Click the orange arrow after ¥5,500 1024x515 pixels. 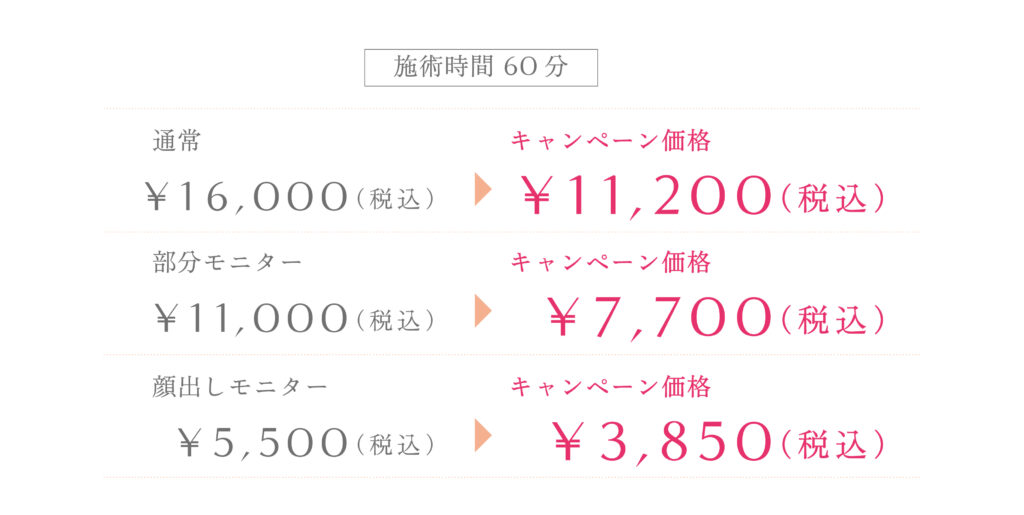coord(483,435)
